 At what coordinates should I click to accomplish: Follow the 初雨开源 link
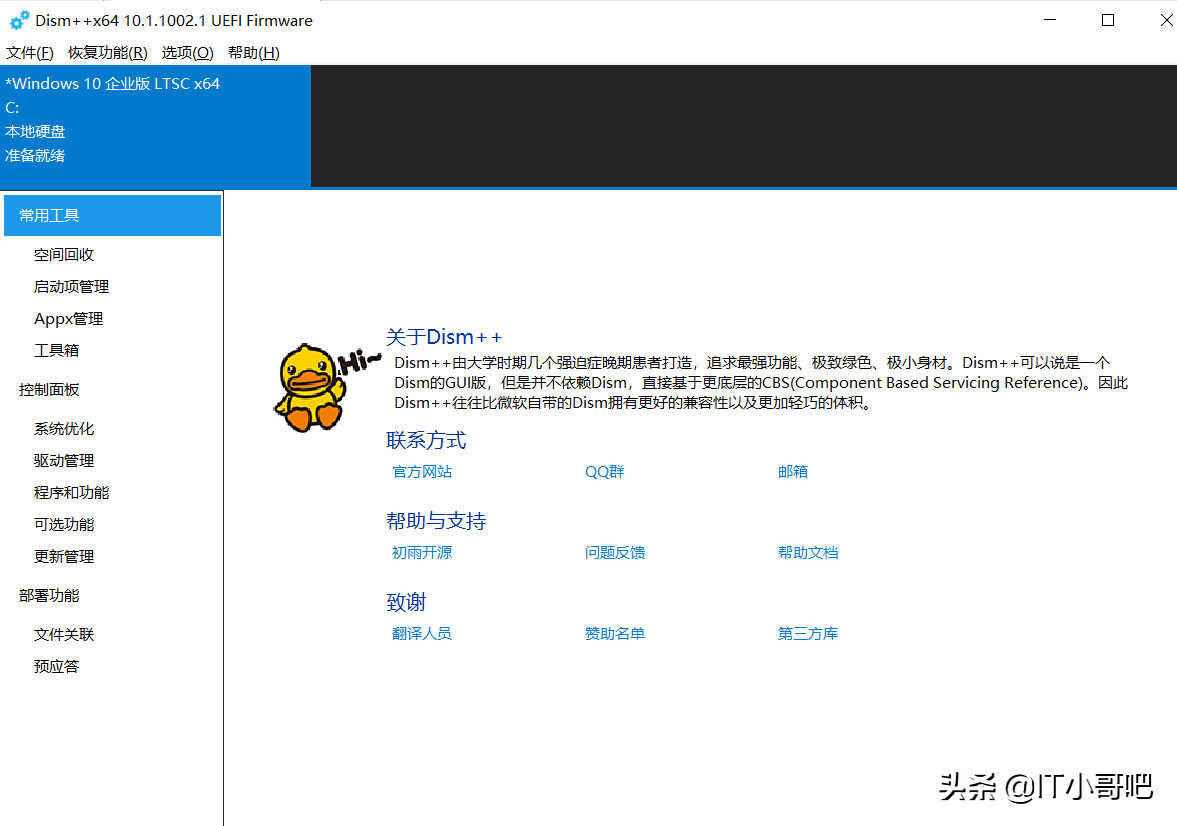[422, 553]
